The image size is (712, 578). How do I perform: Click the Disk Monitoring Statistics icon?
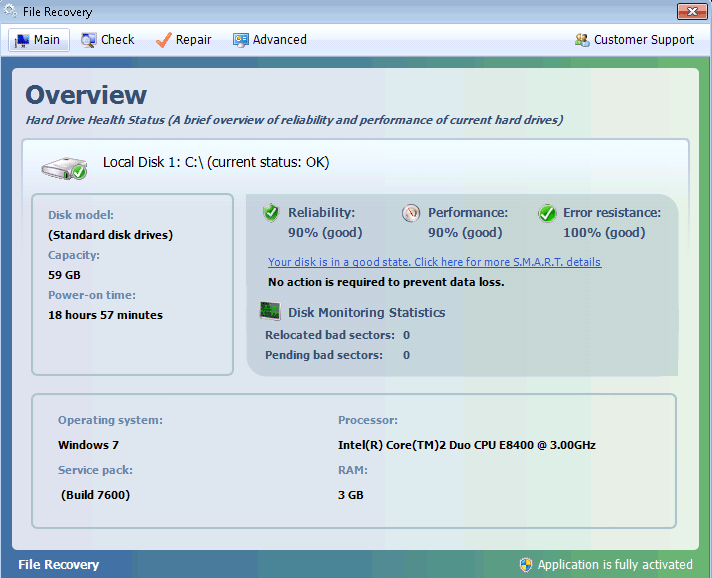click(270, 312)
